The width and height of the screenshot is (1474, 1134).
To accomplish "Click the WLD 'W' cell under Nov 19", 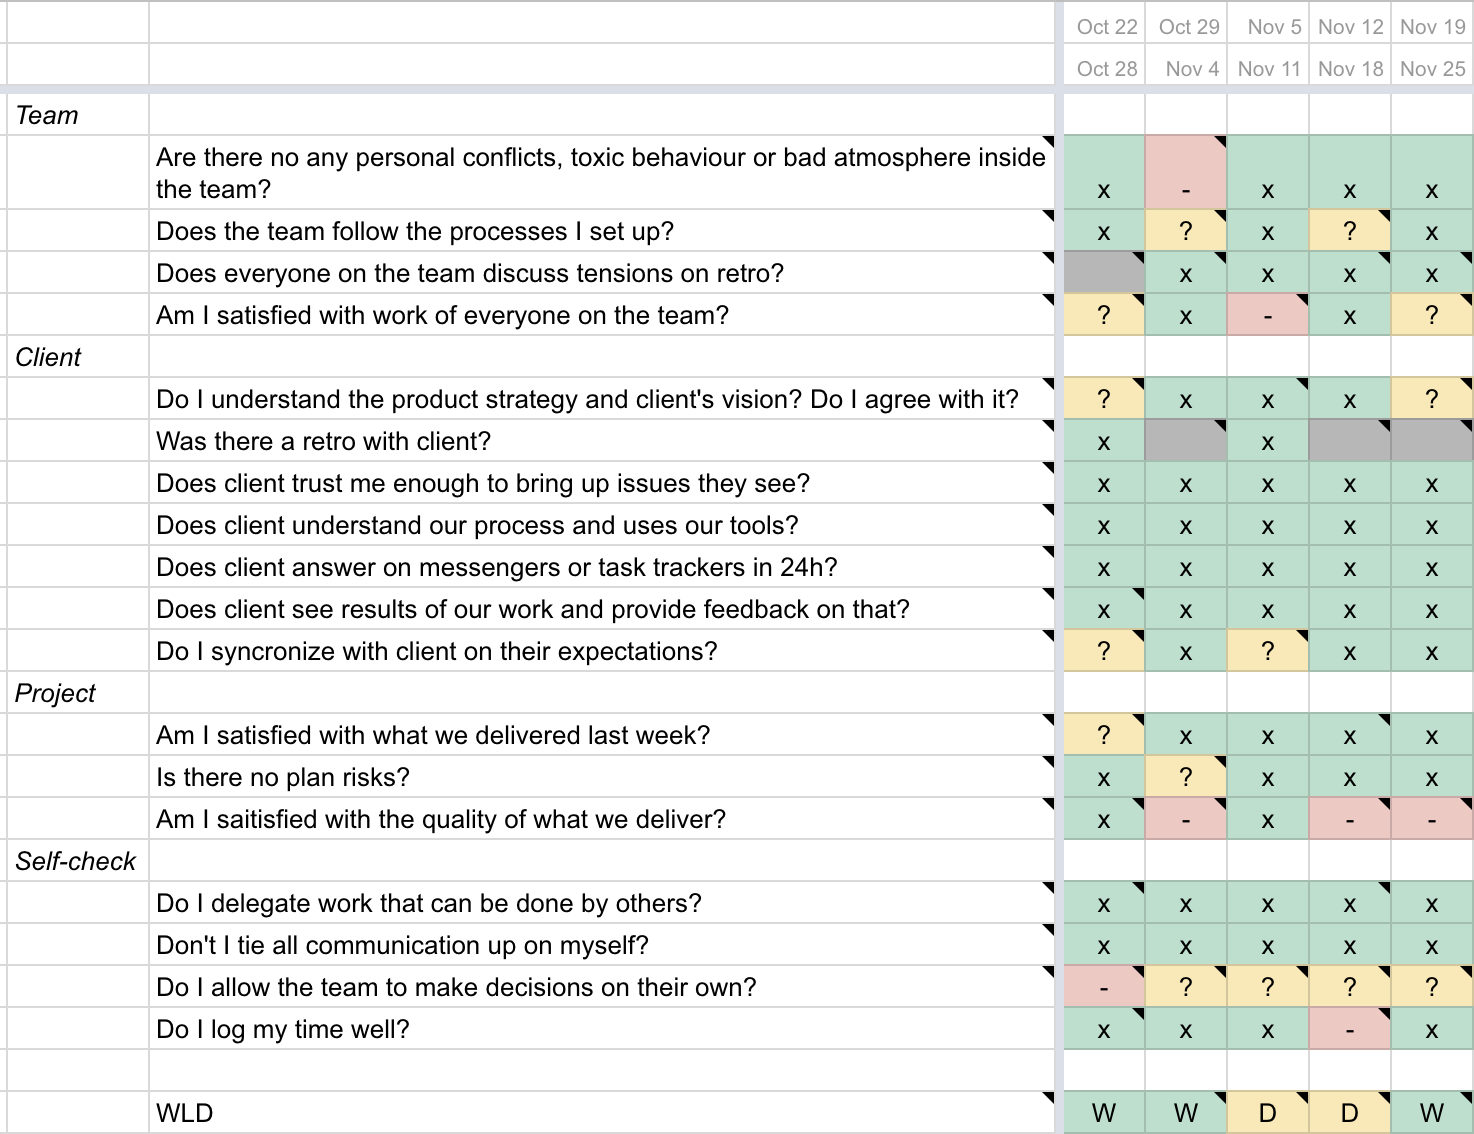I will (1432, 1113).
